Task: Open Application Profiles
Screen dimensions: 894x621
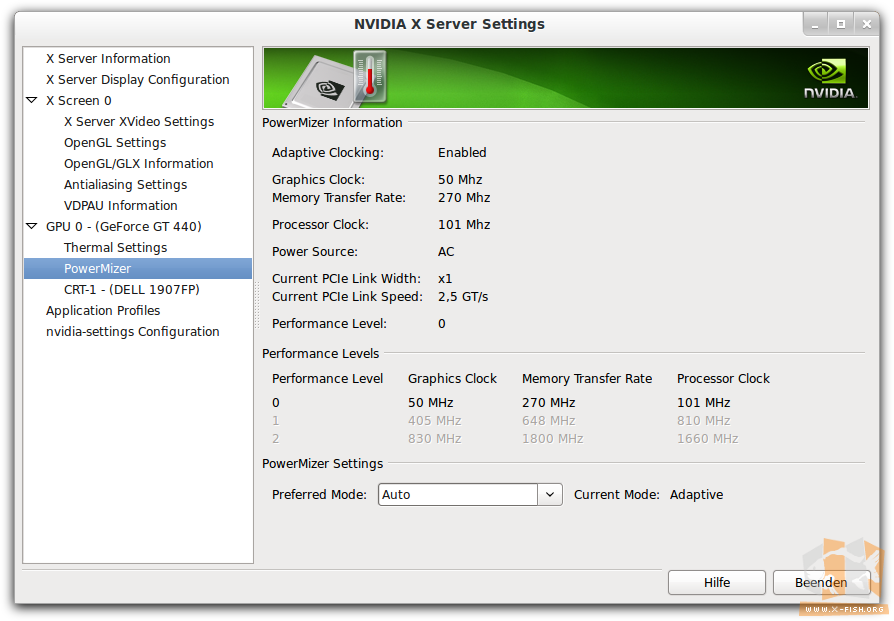Action: tap(103, 311)
